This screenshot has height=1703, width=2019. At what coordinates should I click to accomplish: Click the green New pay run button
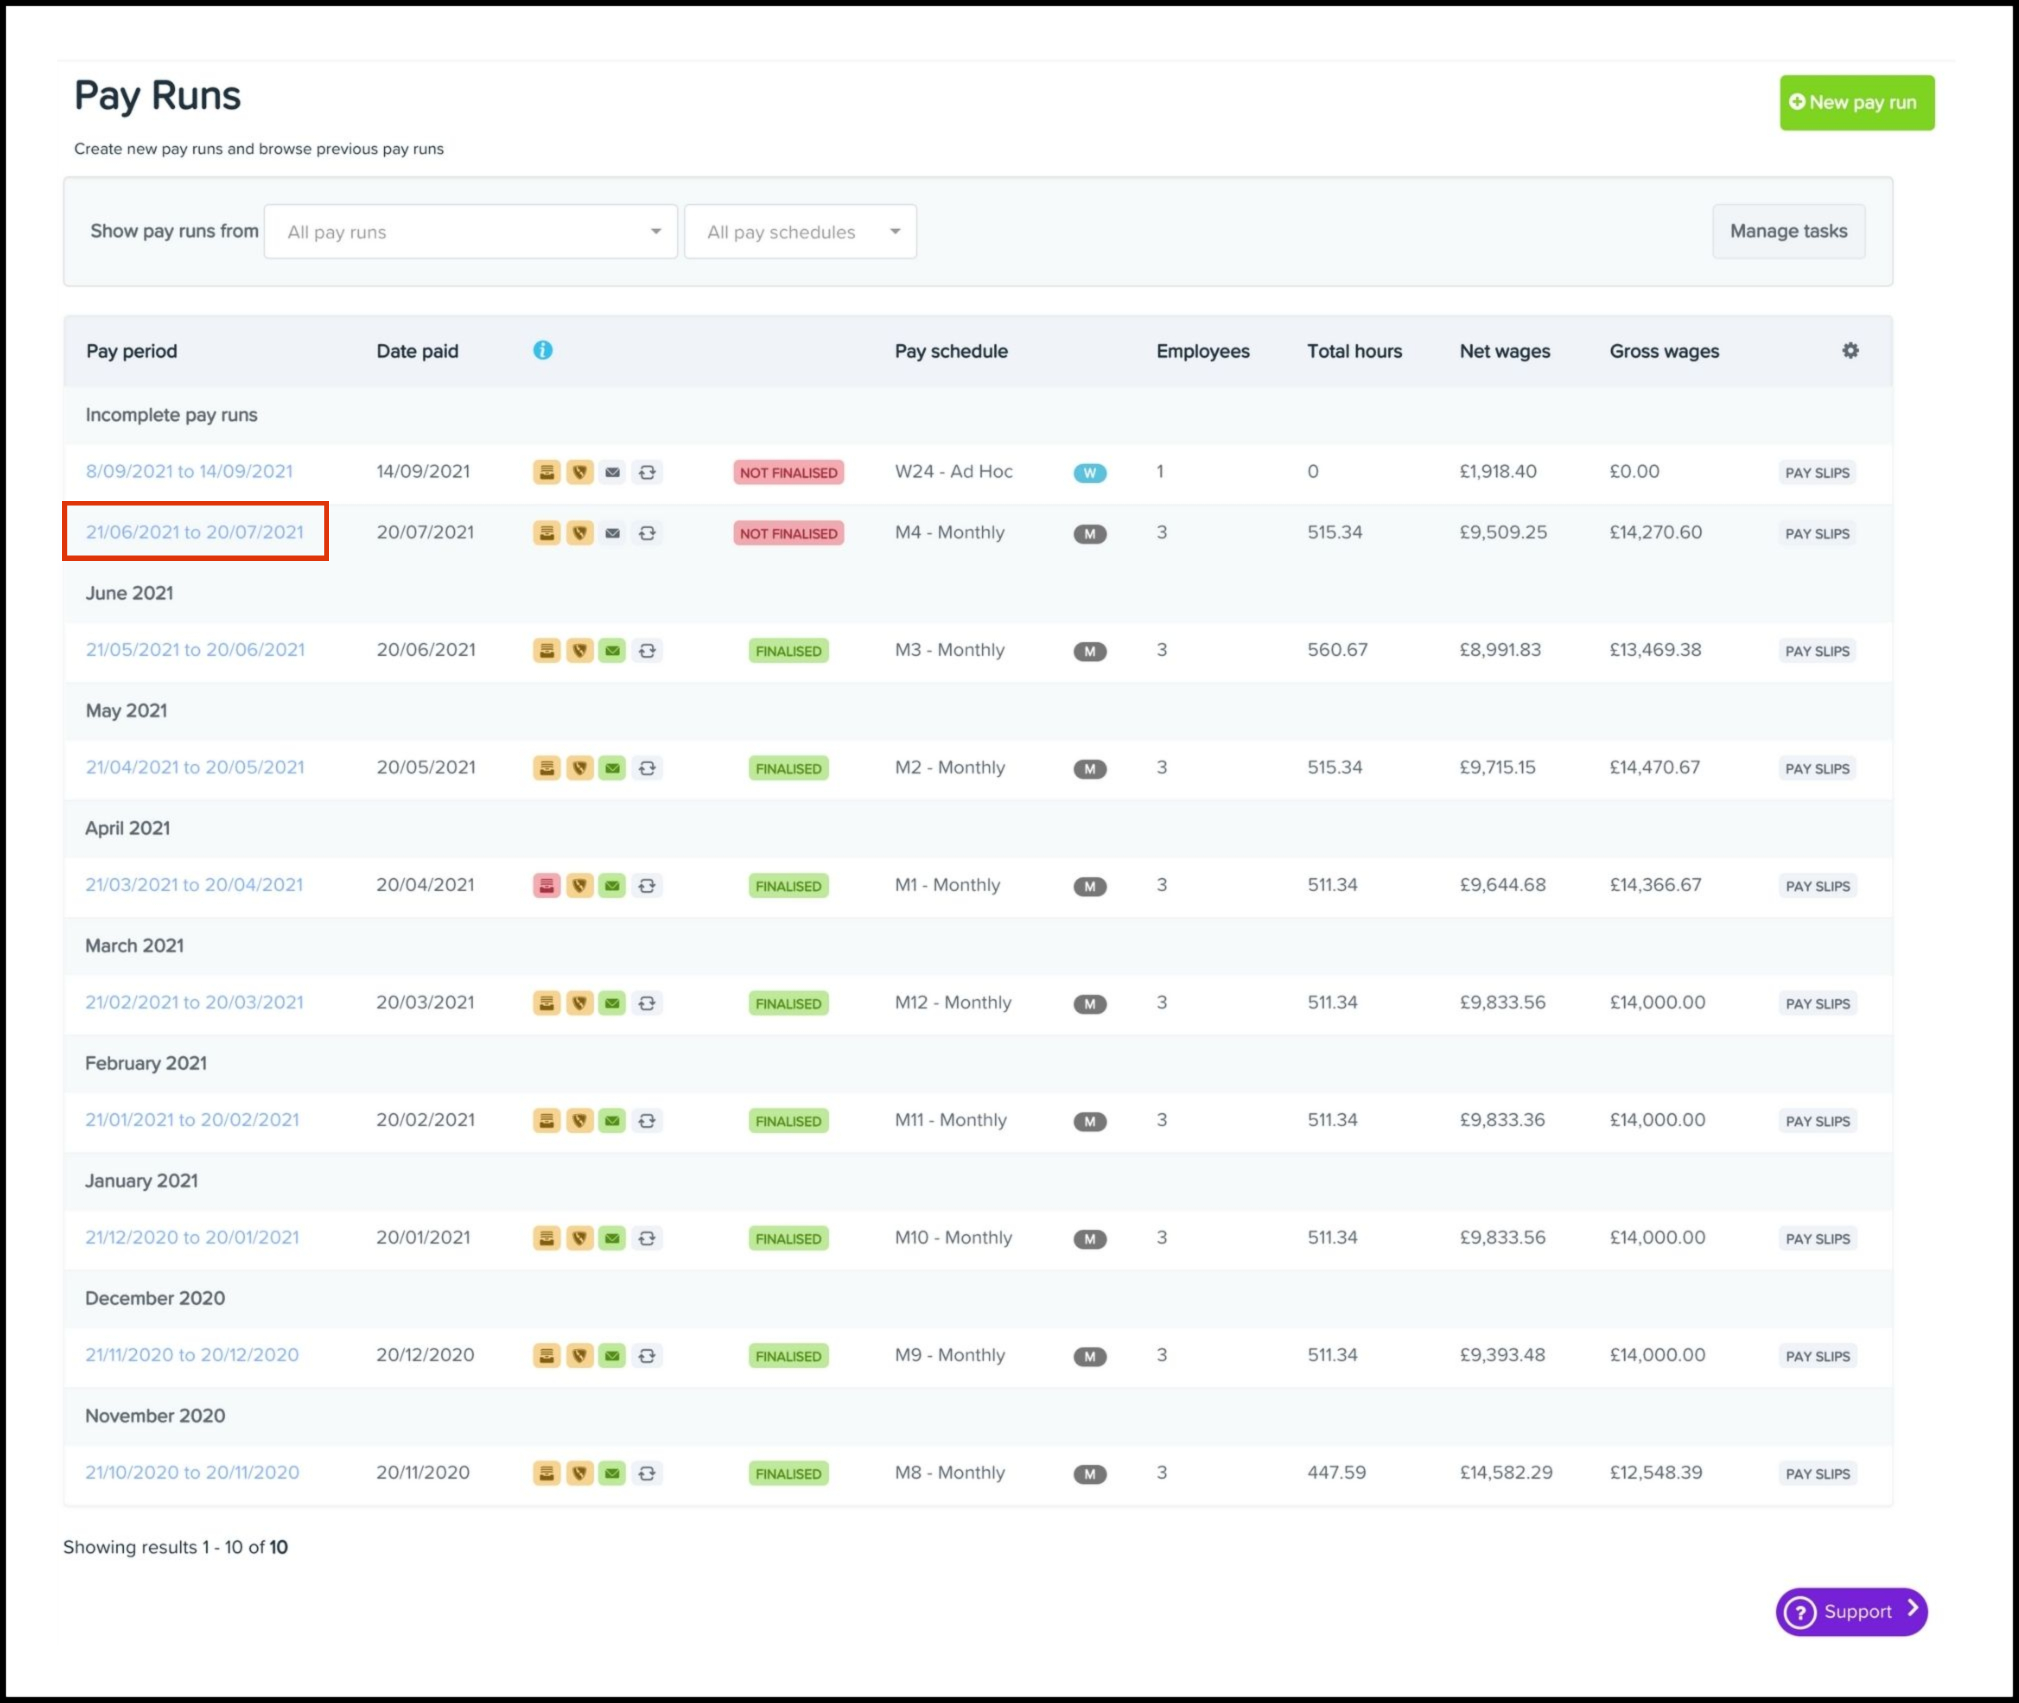point(1856,103)
